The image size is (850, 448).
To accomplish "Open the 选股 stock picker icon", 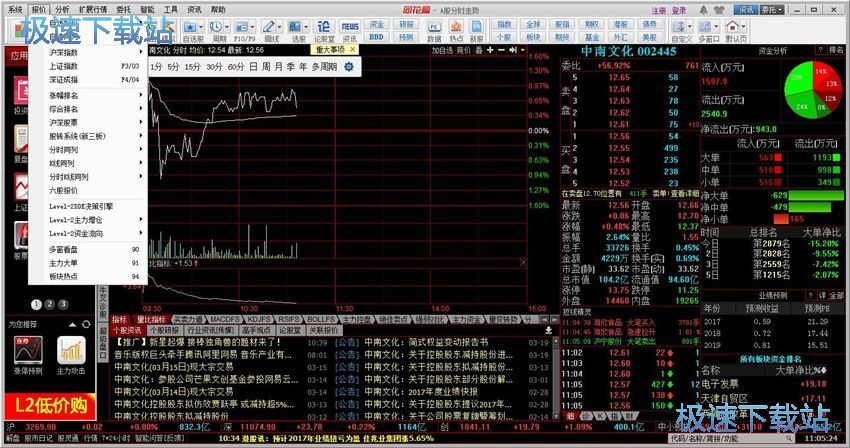I will (x=295, y=27).
